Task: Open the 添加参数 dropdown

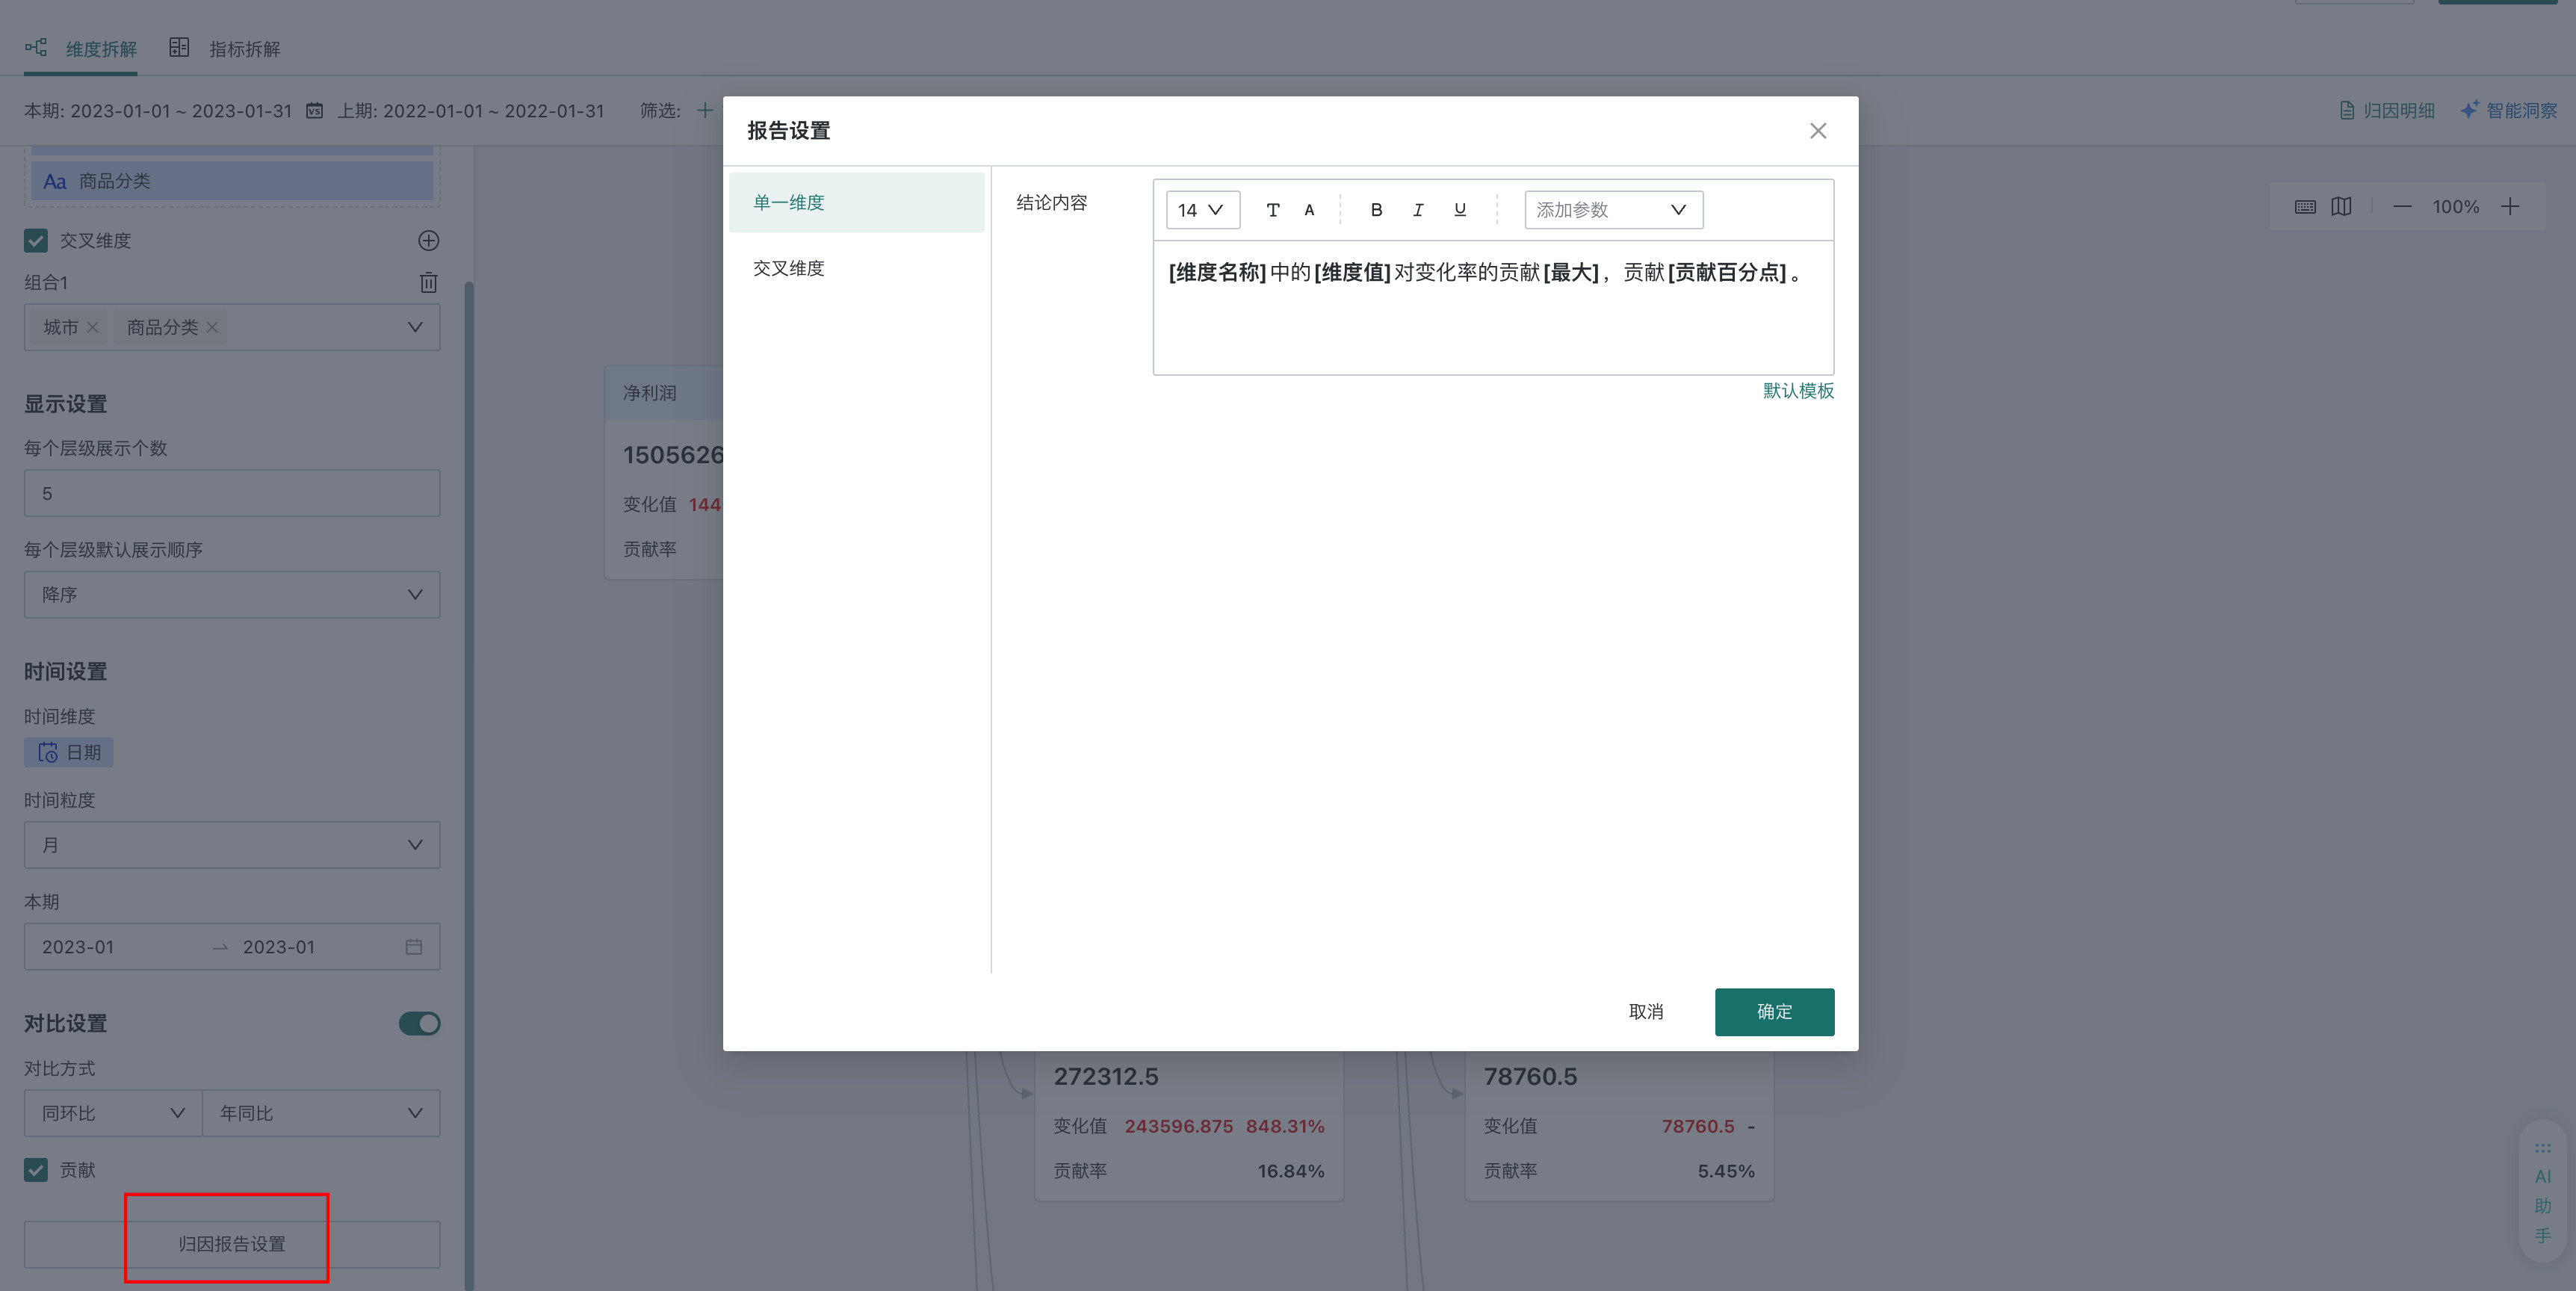Action: click(1613, 210)
